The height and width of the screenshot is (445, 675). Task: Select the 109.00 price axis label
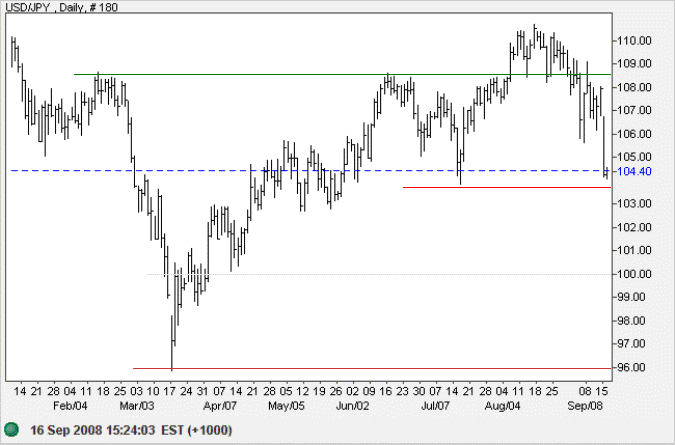coord(634,64)
